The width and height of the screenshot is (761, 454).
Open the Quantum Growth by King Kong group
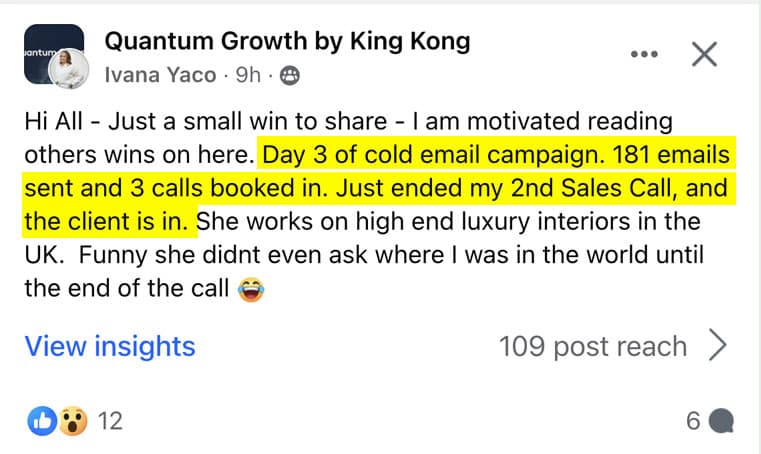287,42
